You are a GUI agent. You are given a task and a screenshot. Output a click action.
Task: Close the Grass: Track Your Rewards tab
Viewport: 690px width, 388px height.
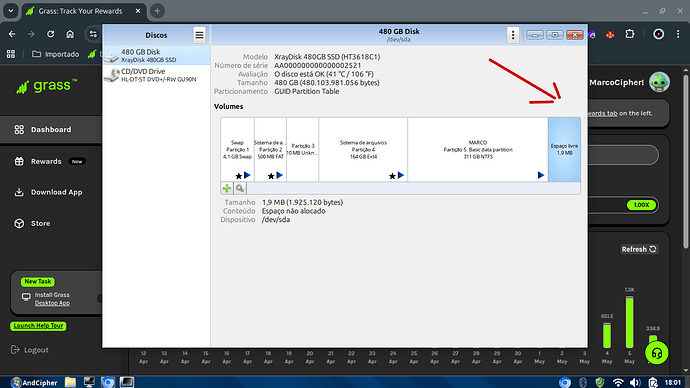(x=138, y=11)
